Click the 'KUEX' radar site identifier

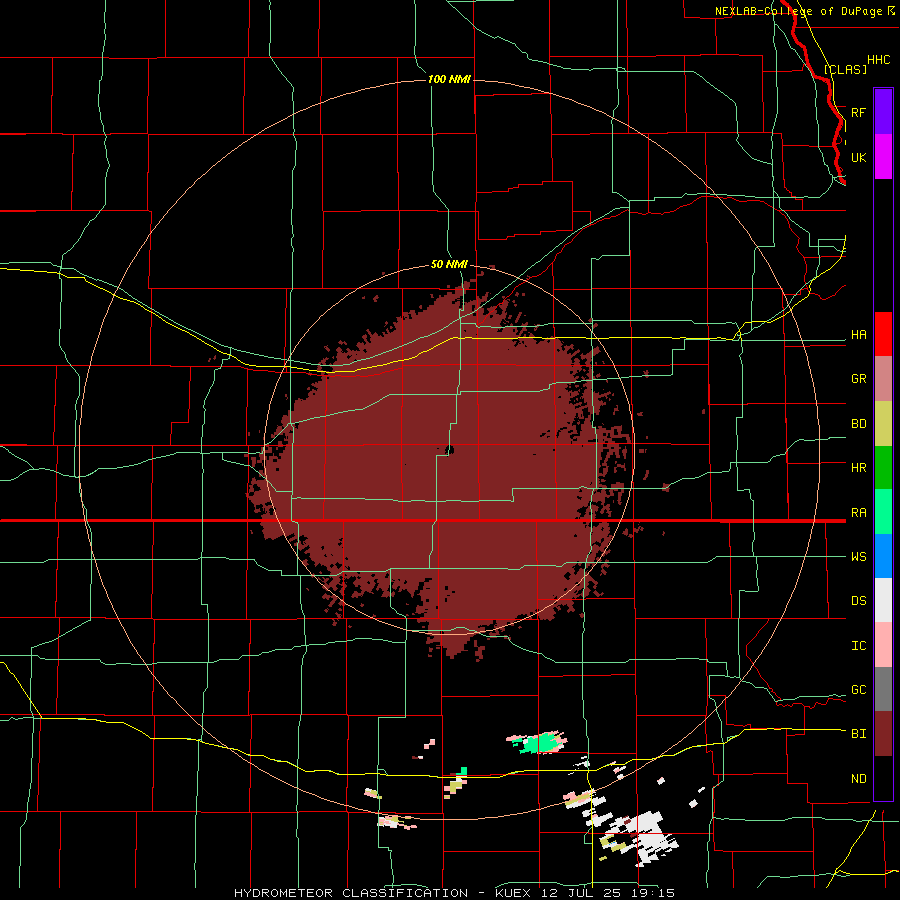[514, 893]
